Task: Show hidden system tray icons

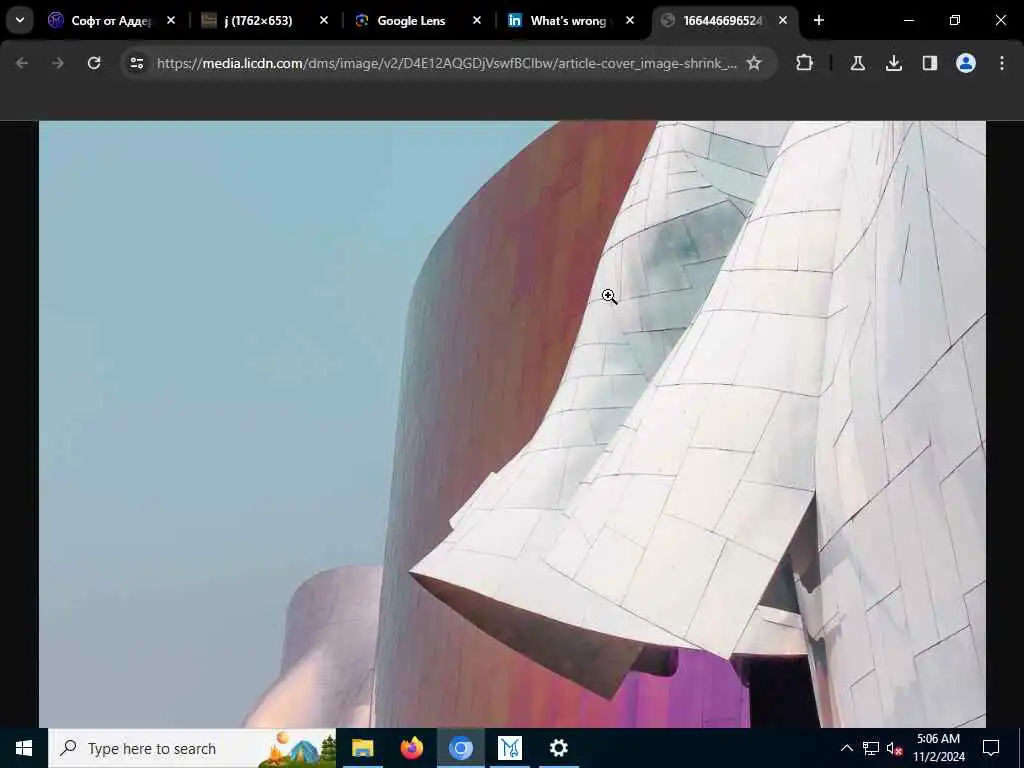Action: point(846,748)
